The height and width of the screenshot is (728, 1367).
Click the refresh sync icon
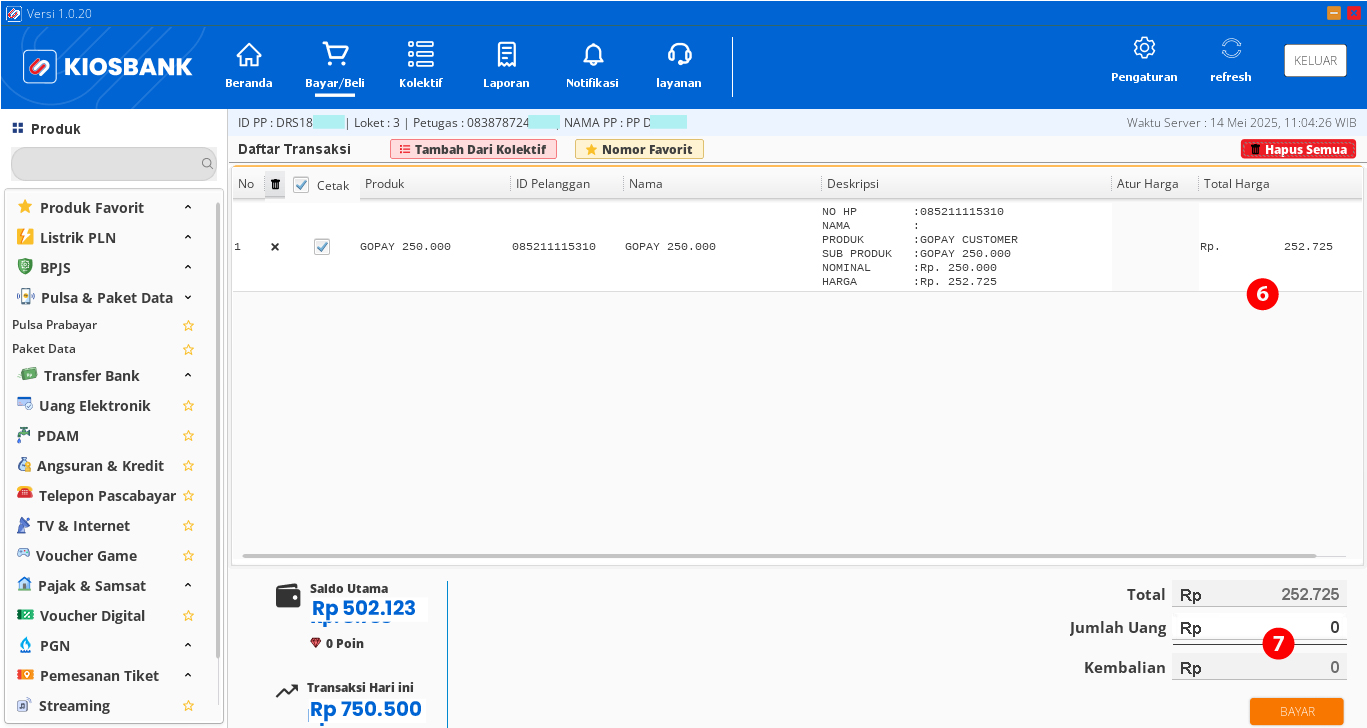(1231, 48)
